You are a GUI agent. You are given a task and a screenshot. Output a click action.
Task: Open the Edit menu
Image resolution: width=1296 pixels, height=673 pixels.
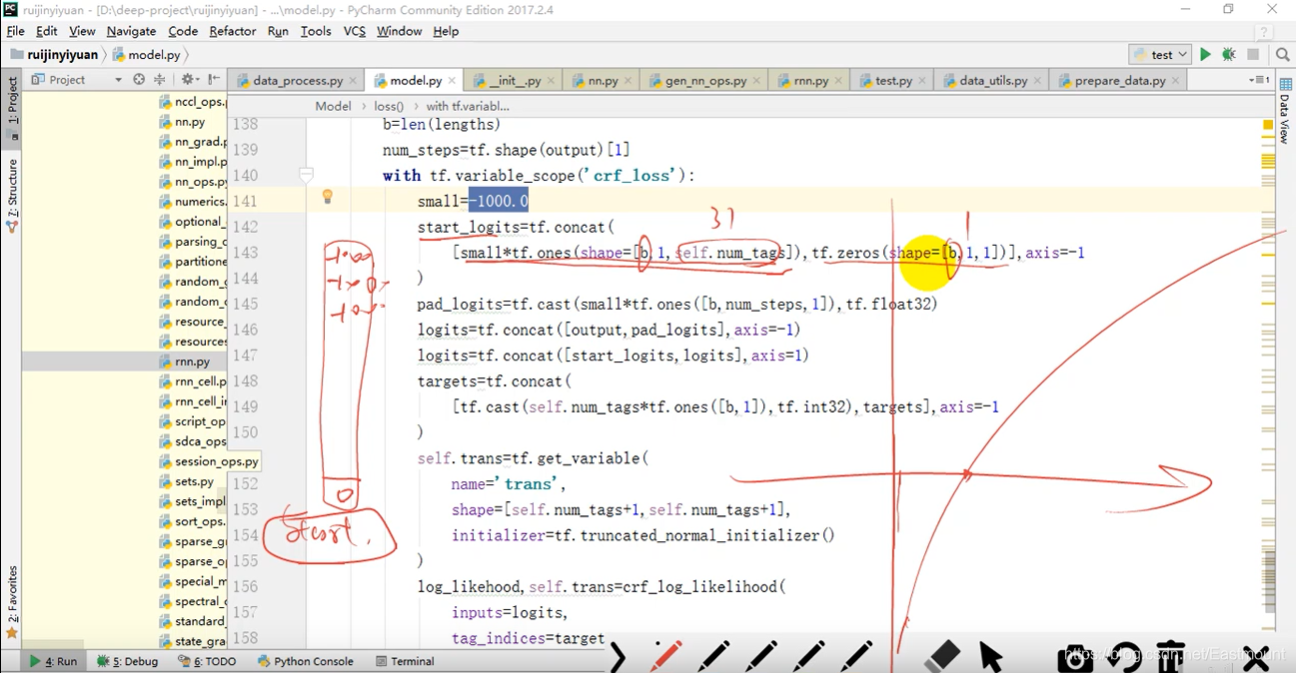46,31
